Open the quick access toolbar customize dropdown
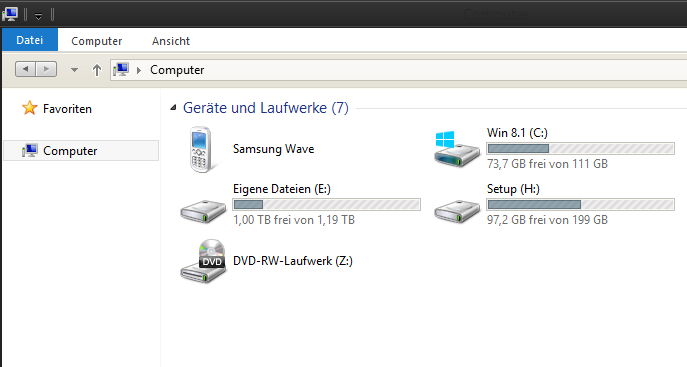This screenshot has height=367, width=687. [38, 16]
